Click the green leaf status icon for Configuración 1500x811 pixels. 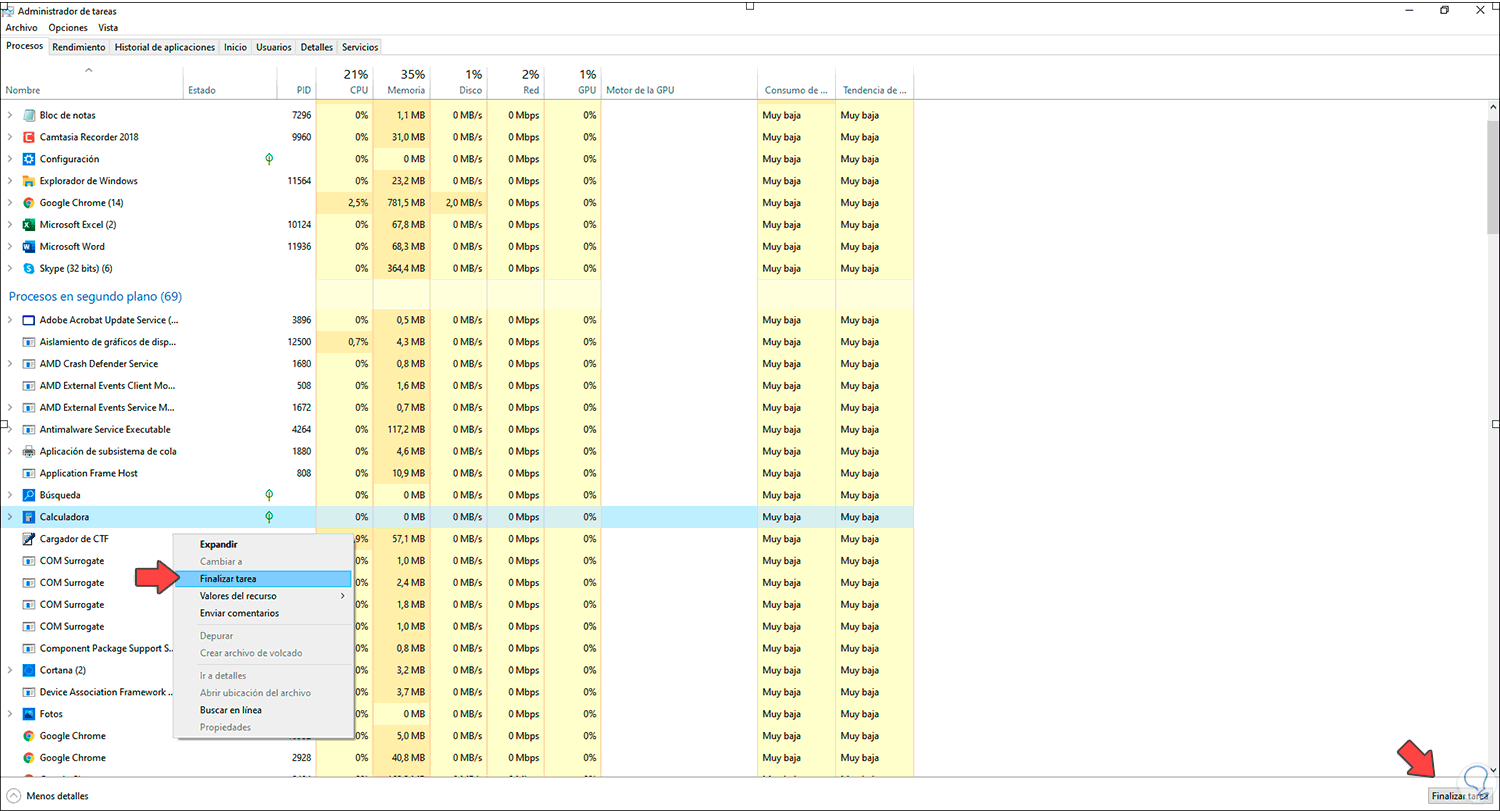pos(269,159)
